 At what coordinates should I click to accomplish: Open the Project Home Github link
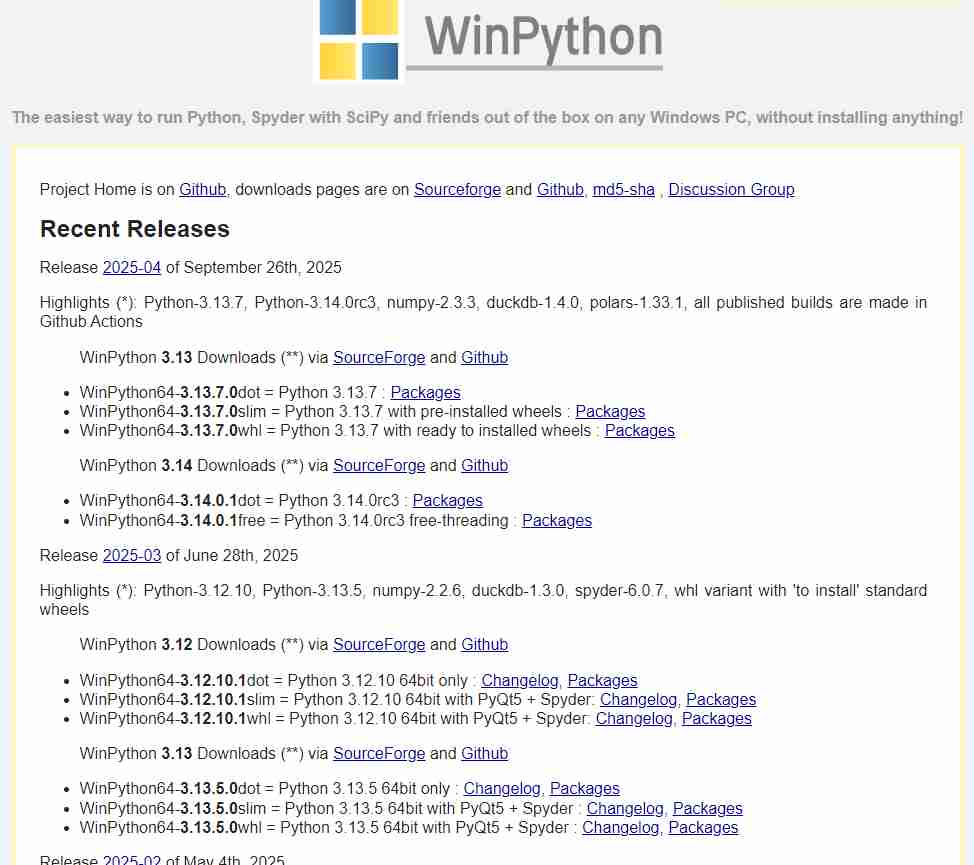203,189
